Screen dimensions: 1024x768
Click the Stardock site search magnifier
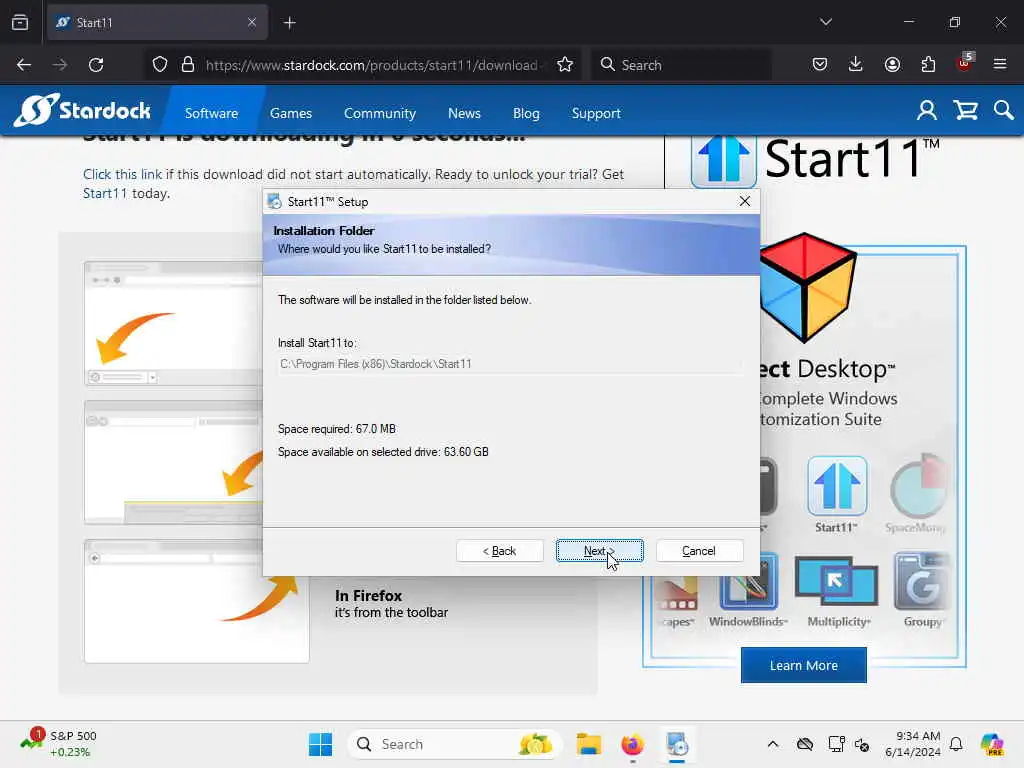(x=1003, y=110)
